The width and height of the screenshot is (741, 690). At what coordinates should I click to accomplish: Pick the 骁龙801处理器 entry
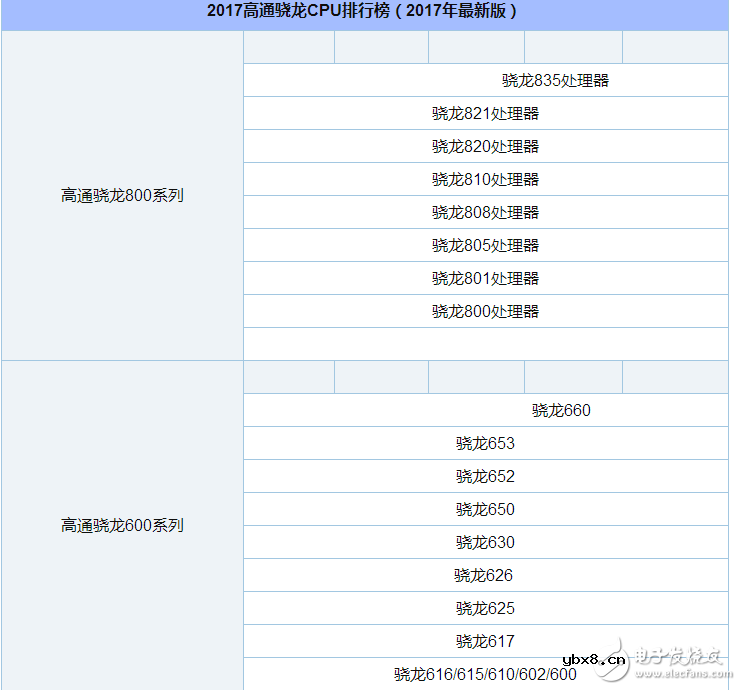[x=485, y=279]
